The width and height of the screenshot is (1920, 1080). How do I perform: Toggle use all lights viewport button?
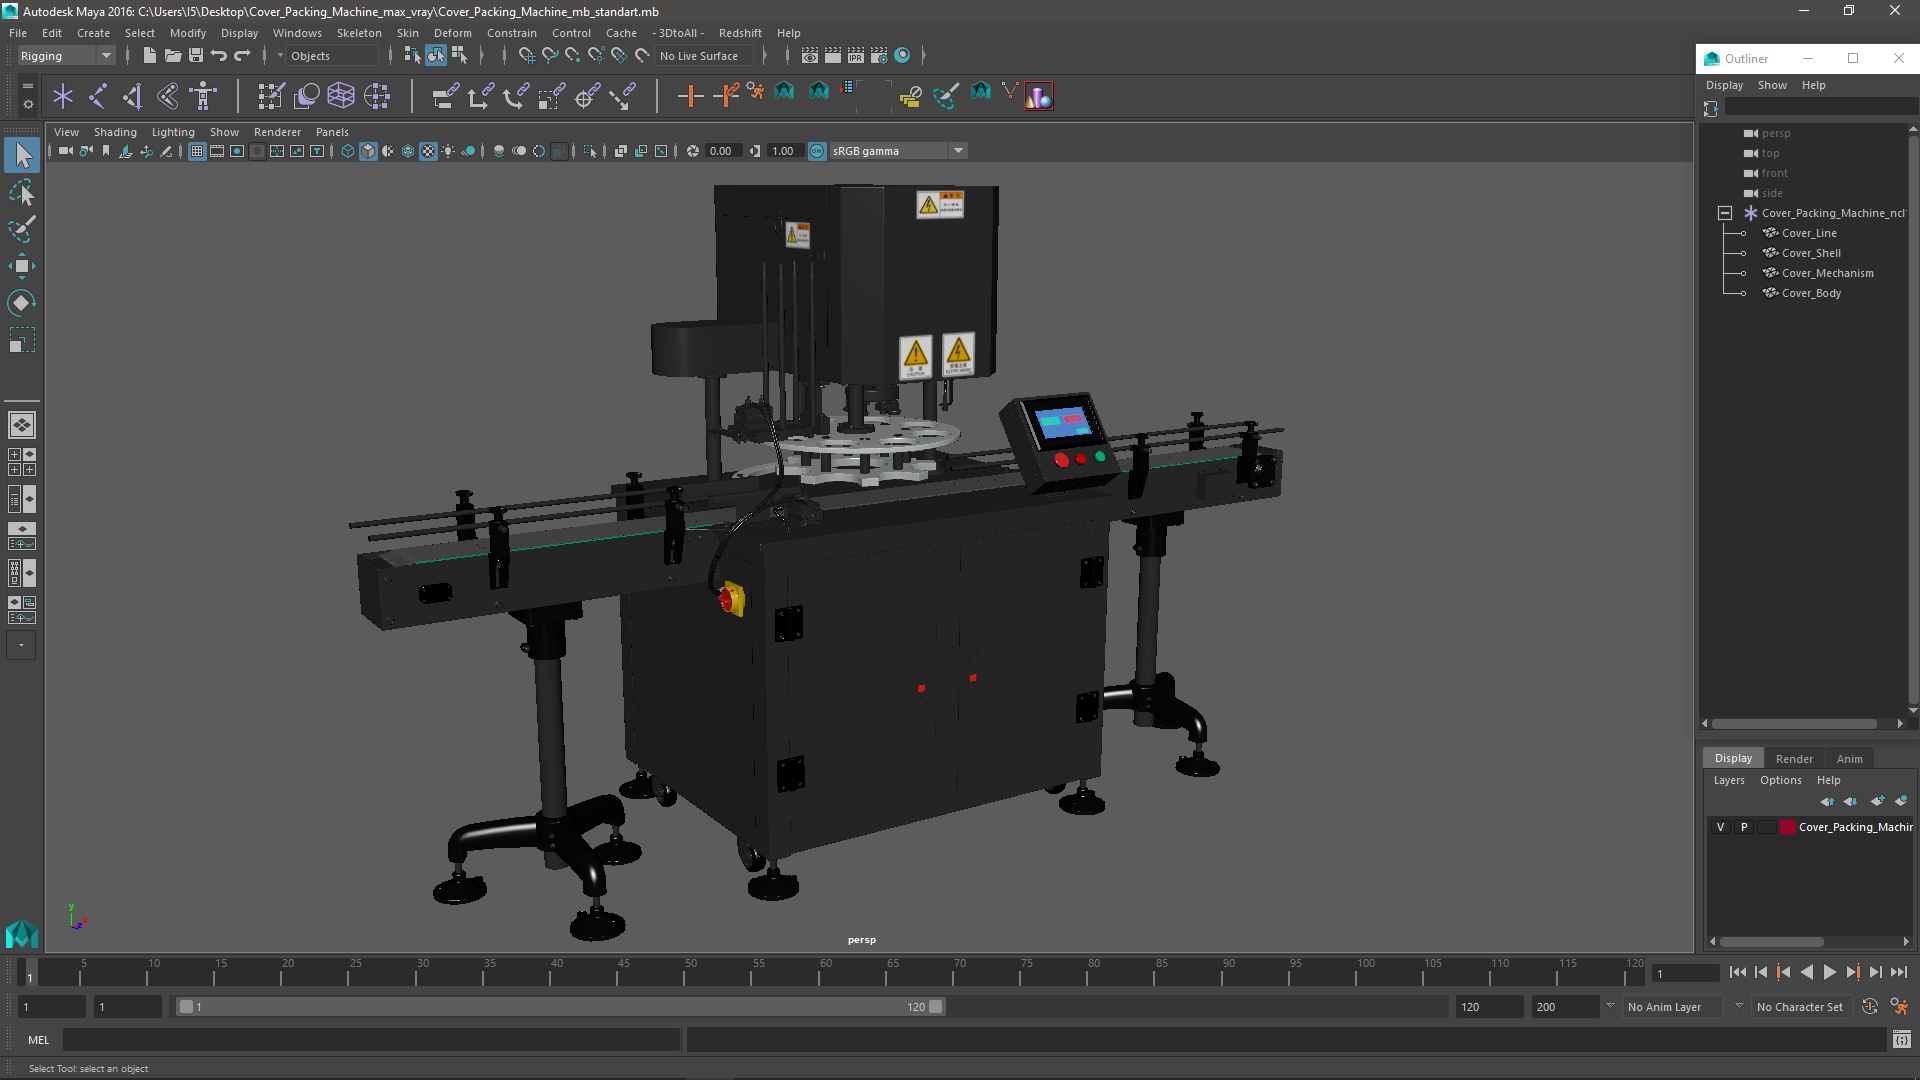click(x=448, y=151)
